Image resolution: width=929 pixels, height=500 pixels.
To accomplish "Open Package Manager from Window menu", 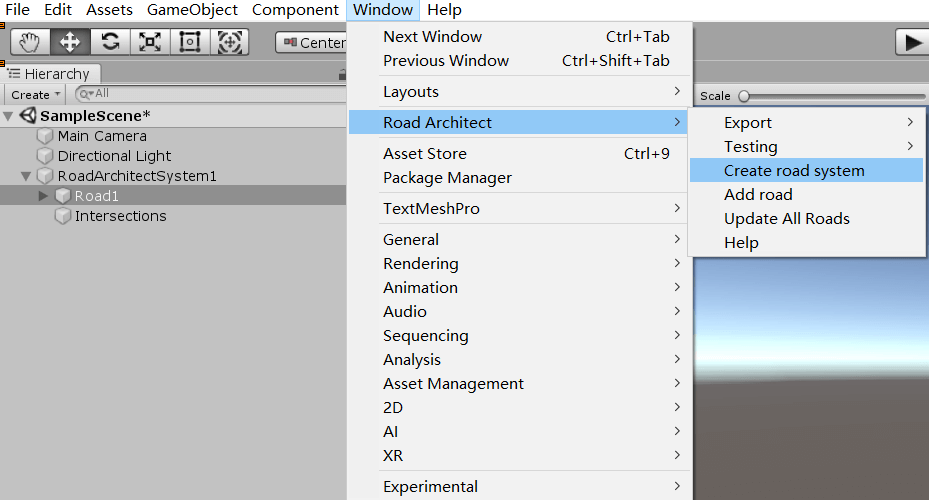I will (447, 178).
